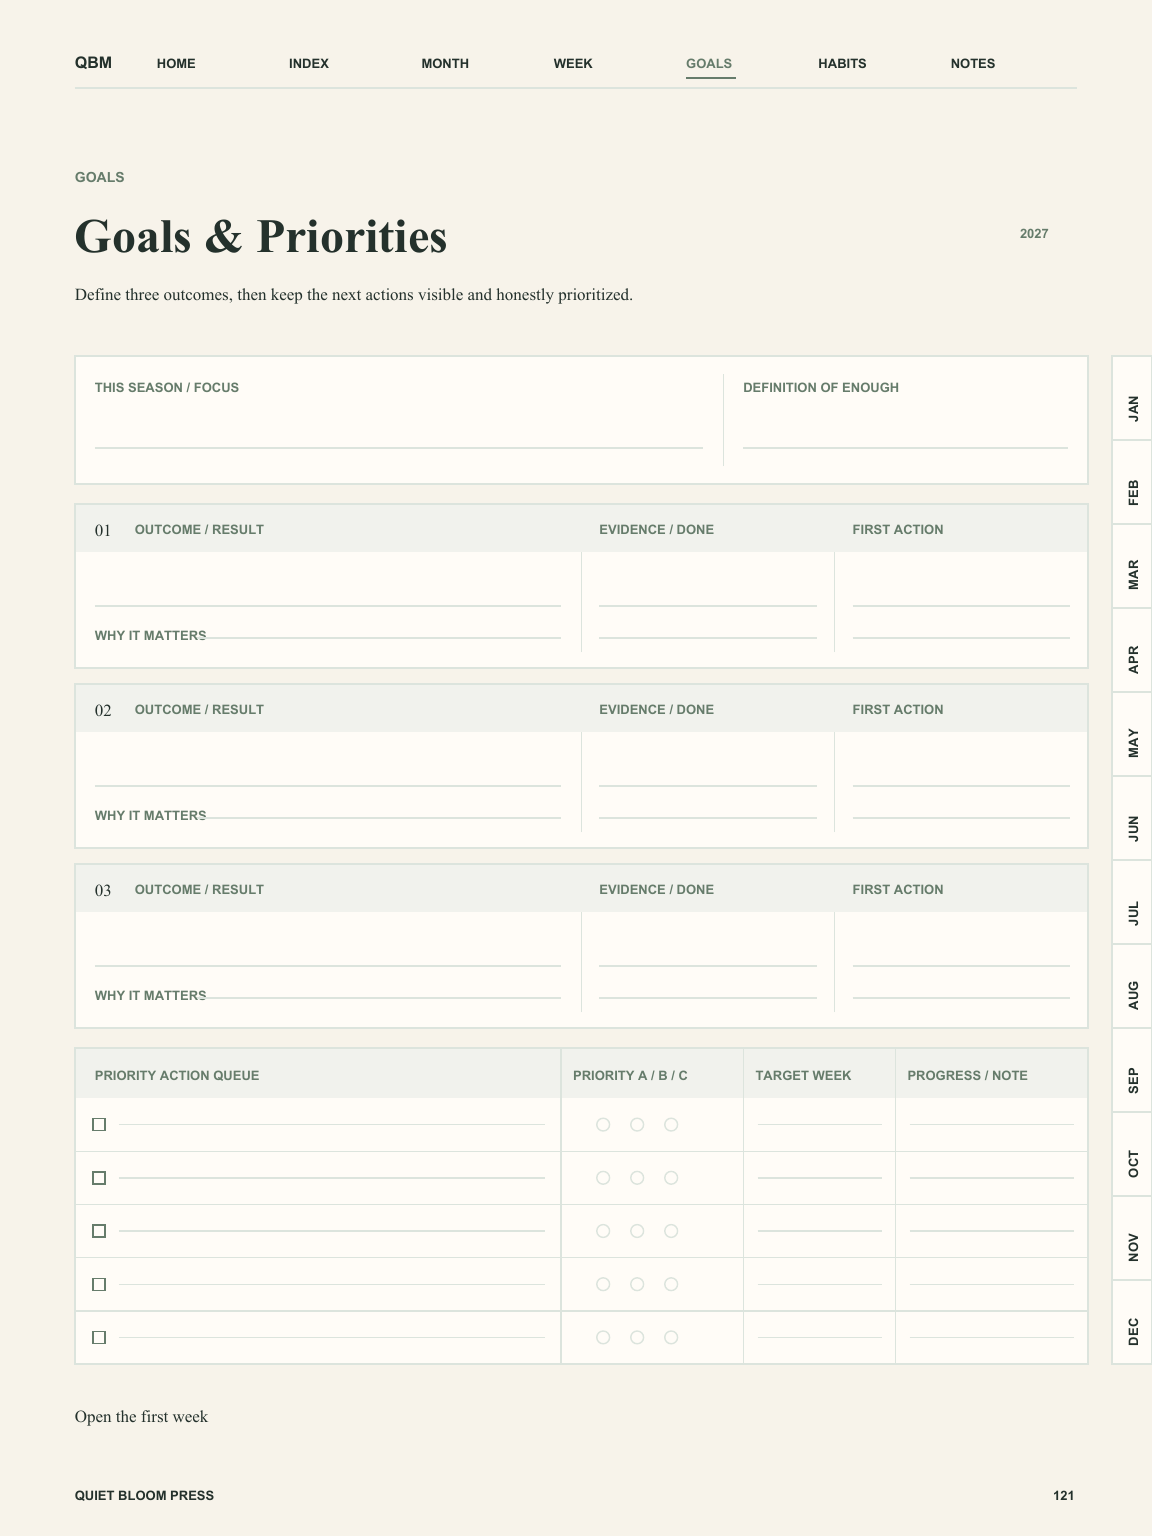Jump to the JAN side tab
The width and height of the screenshot is (1152, 1536).
pos(1132,398)
